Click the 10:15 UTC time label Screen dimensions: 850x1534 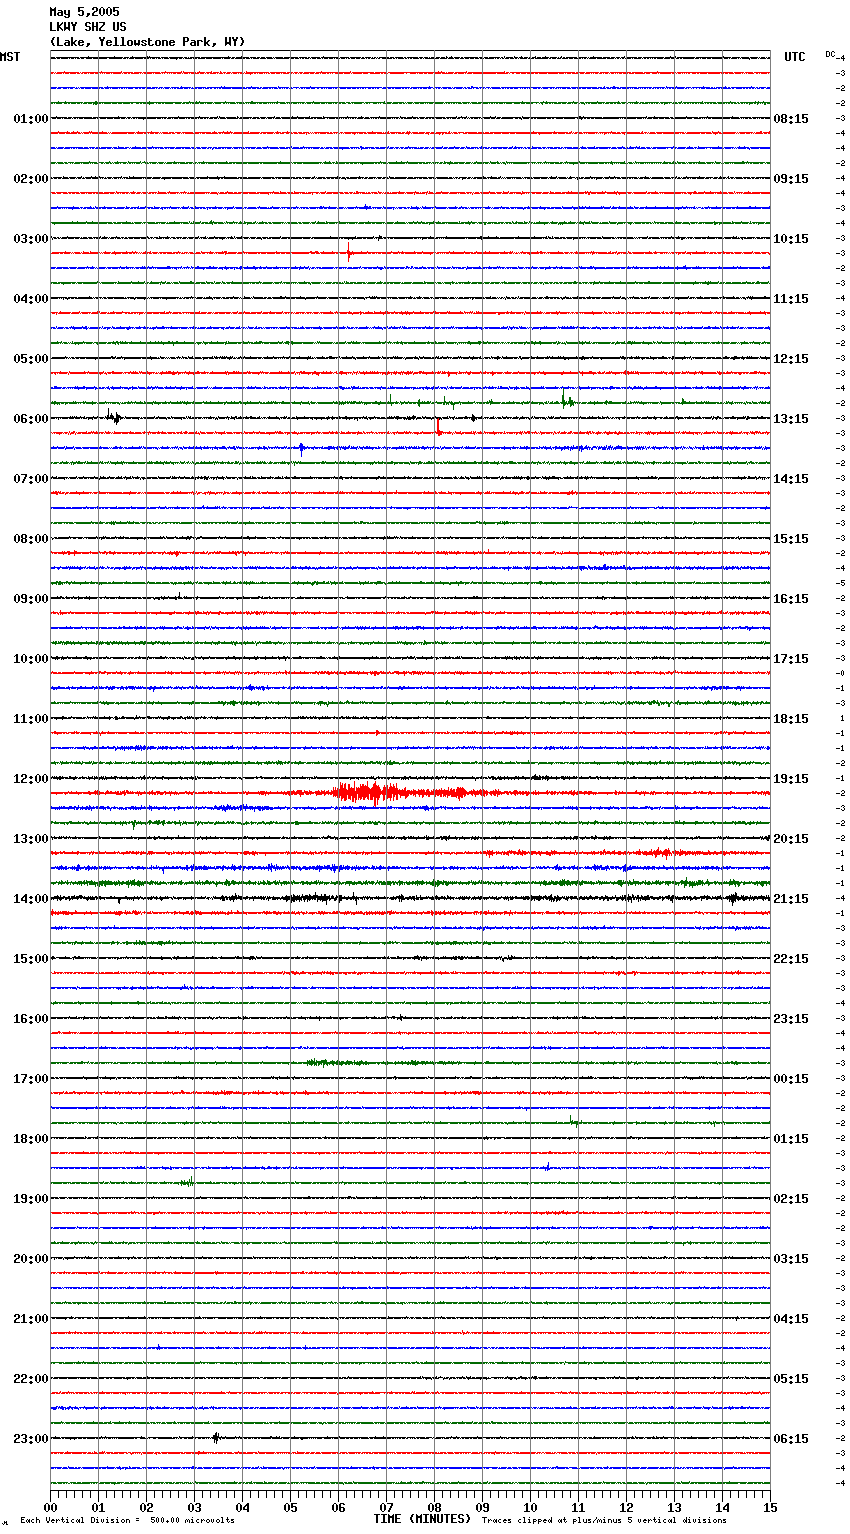pyautogui.click(x=791, y=239)
